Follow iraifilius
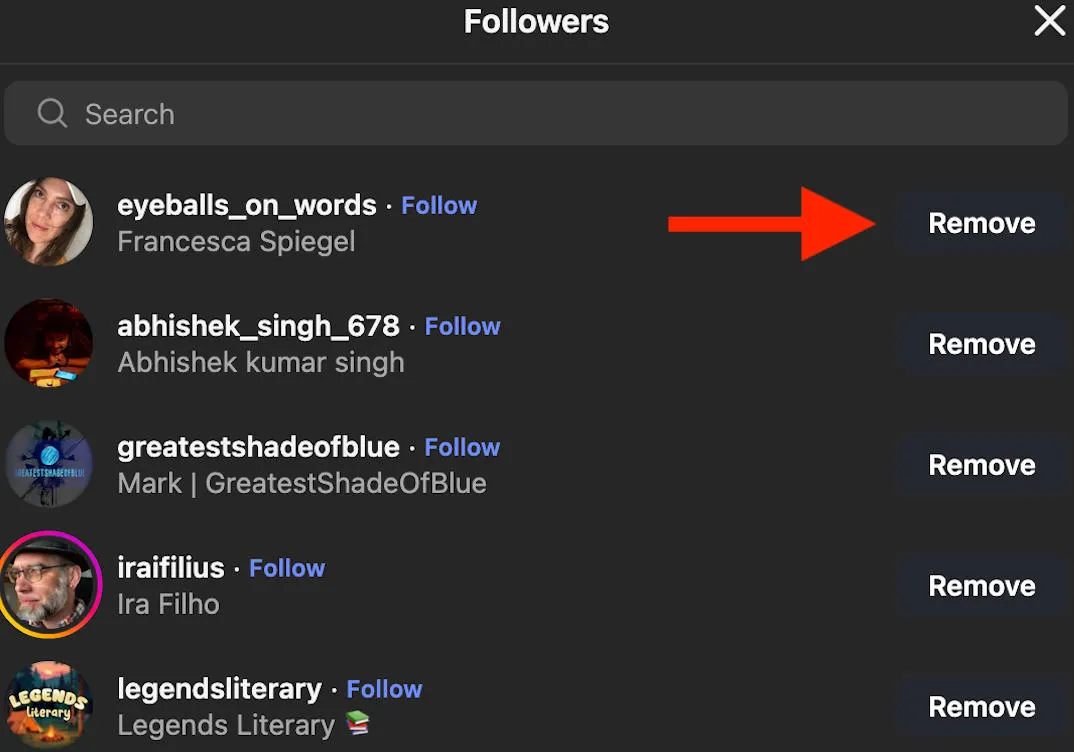Viewport: 1074px width, 752px height. 287,568
